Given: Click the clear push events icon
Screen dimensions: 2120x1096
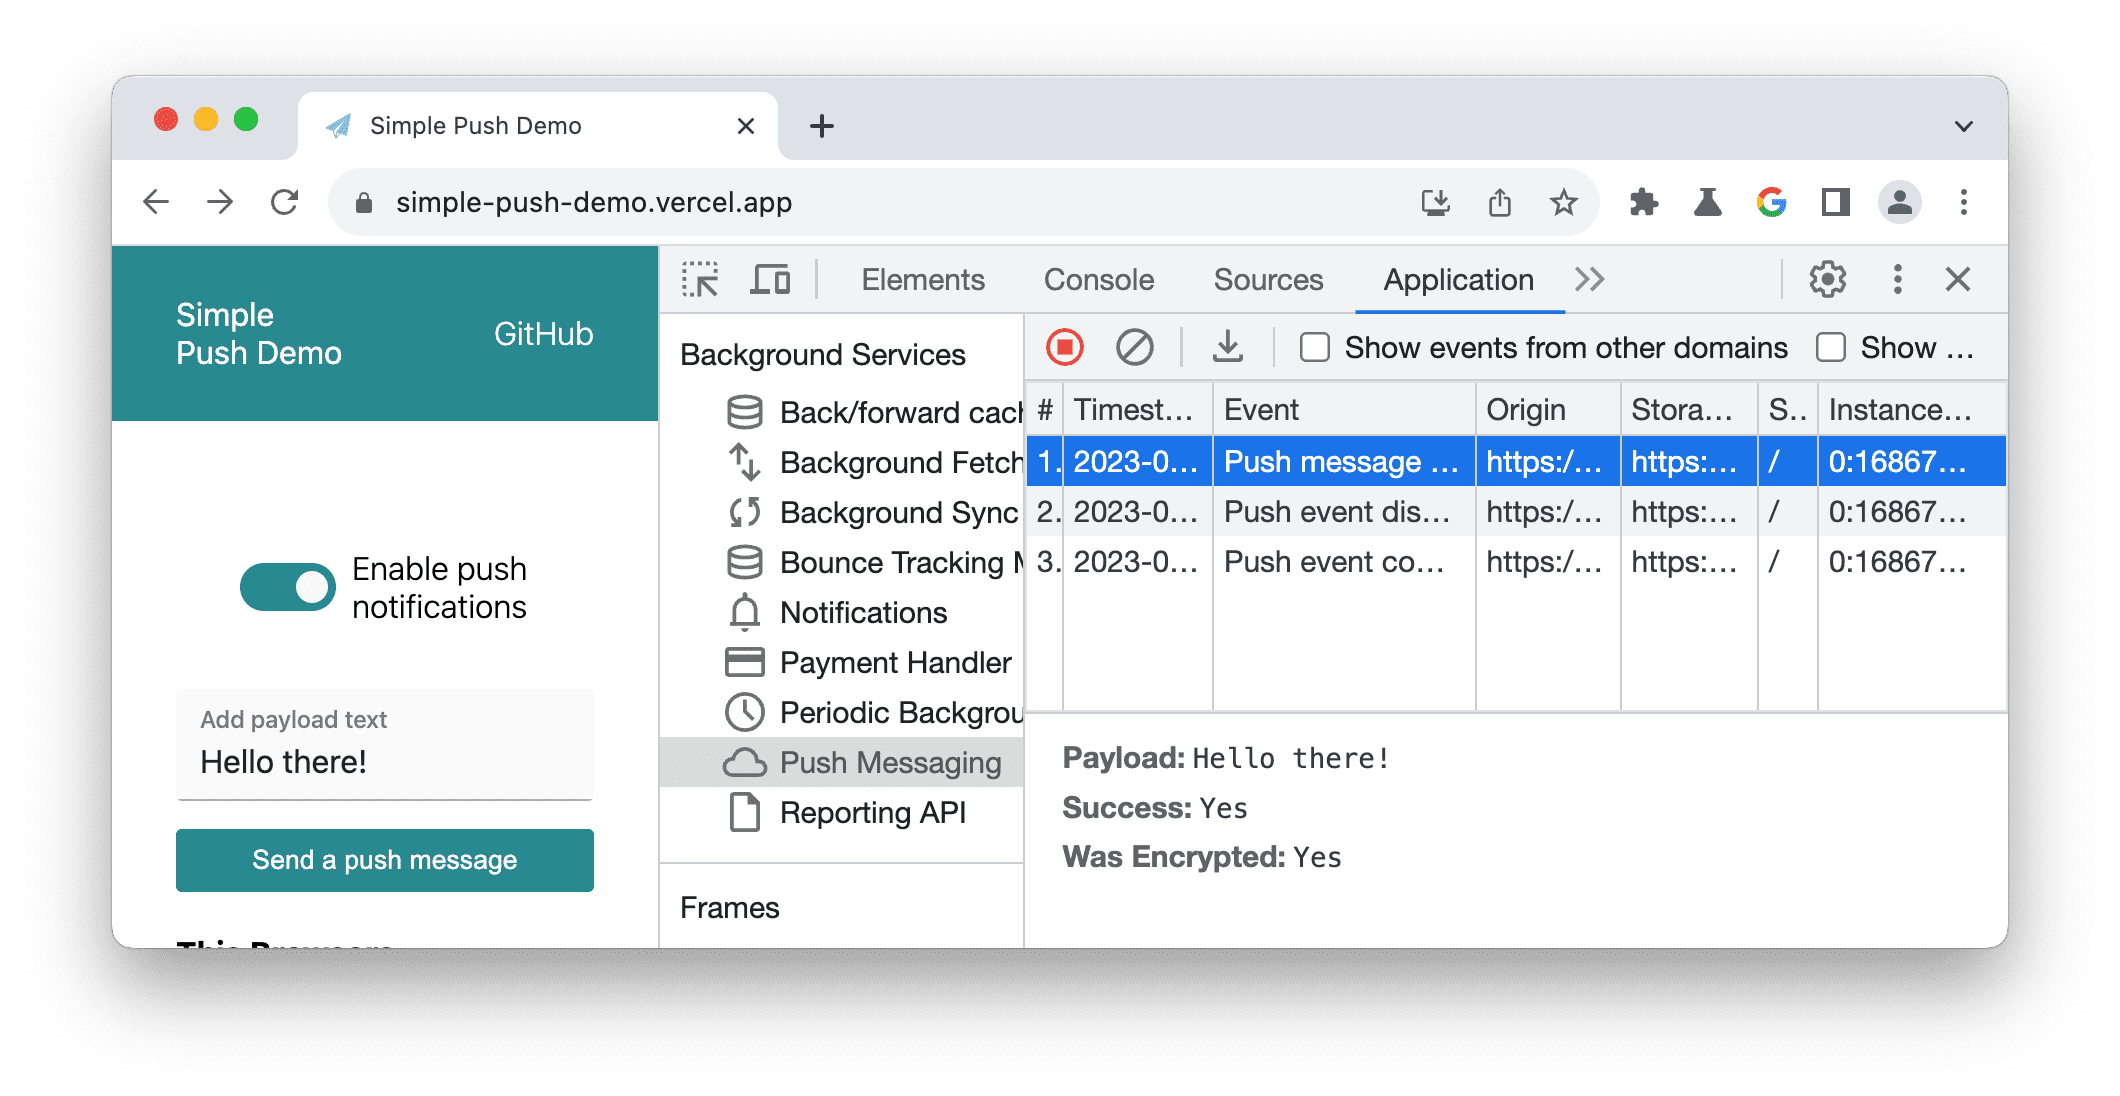Looking at the screenshot, I should [1135, 348].
